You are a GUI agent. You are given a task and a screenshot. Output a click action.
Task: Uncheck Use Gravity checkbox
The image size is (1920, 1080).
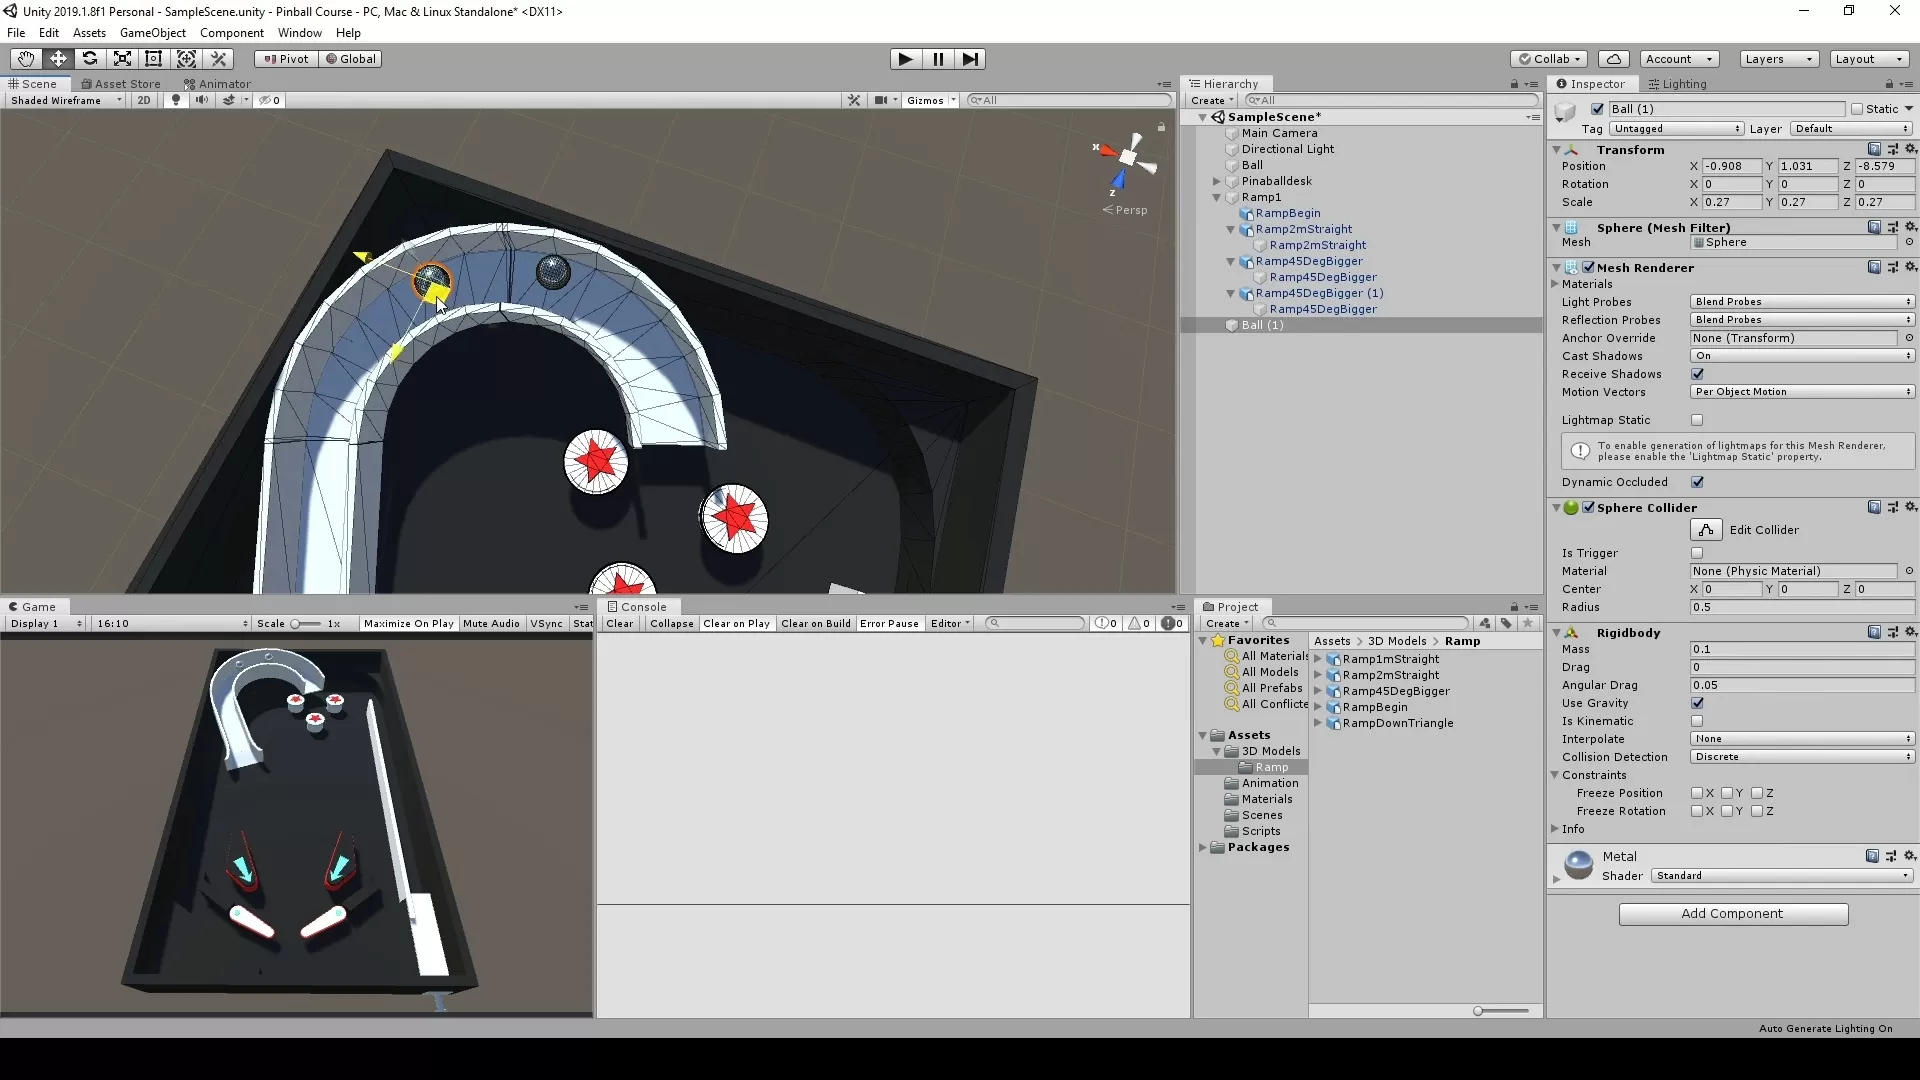point(1697,703)
